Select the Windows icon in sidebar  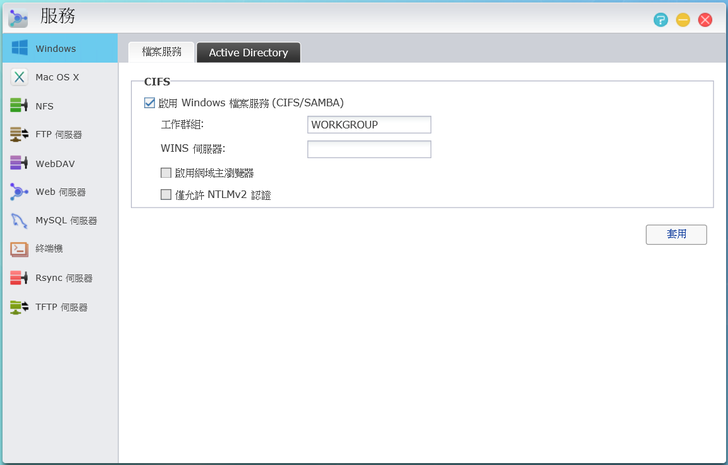(19, 48)
